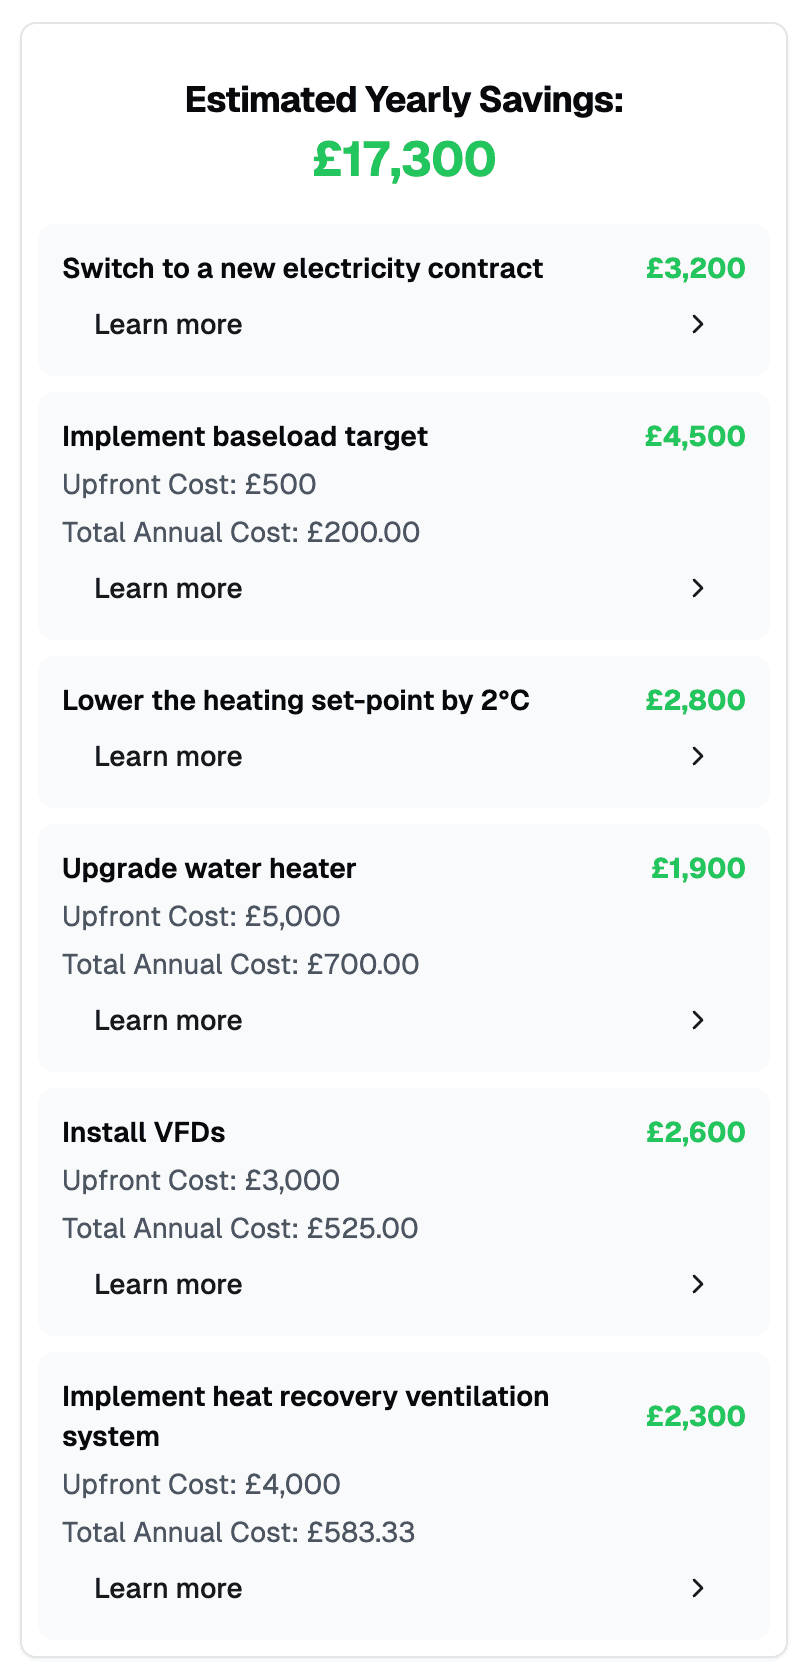Viewport: 808px width, 1676px height.
Task: Click the £17,300 total savings figure
Action: point(404,160)
